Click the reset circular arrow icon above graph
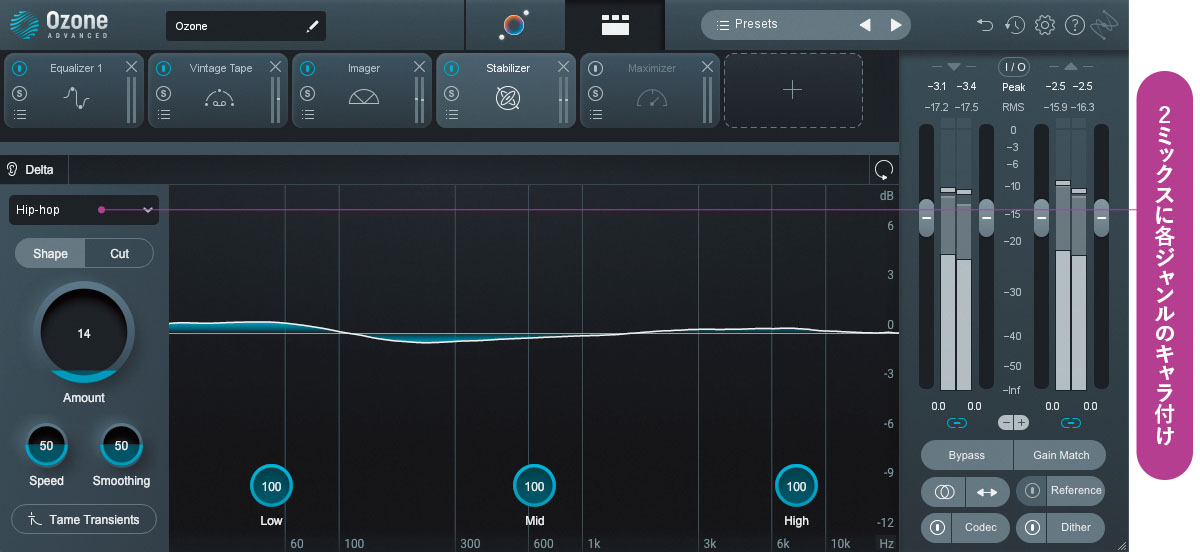This screenshot has width=1200, height=552. (x=883, y=169)
